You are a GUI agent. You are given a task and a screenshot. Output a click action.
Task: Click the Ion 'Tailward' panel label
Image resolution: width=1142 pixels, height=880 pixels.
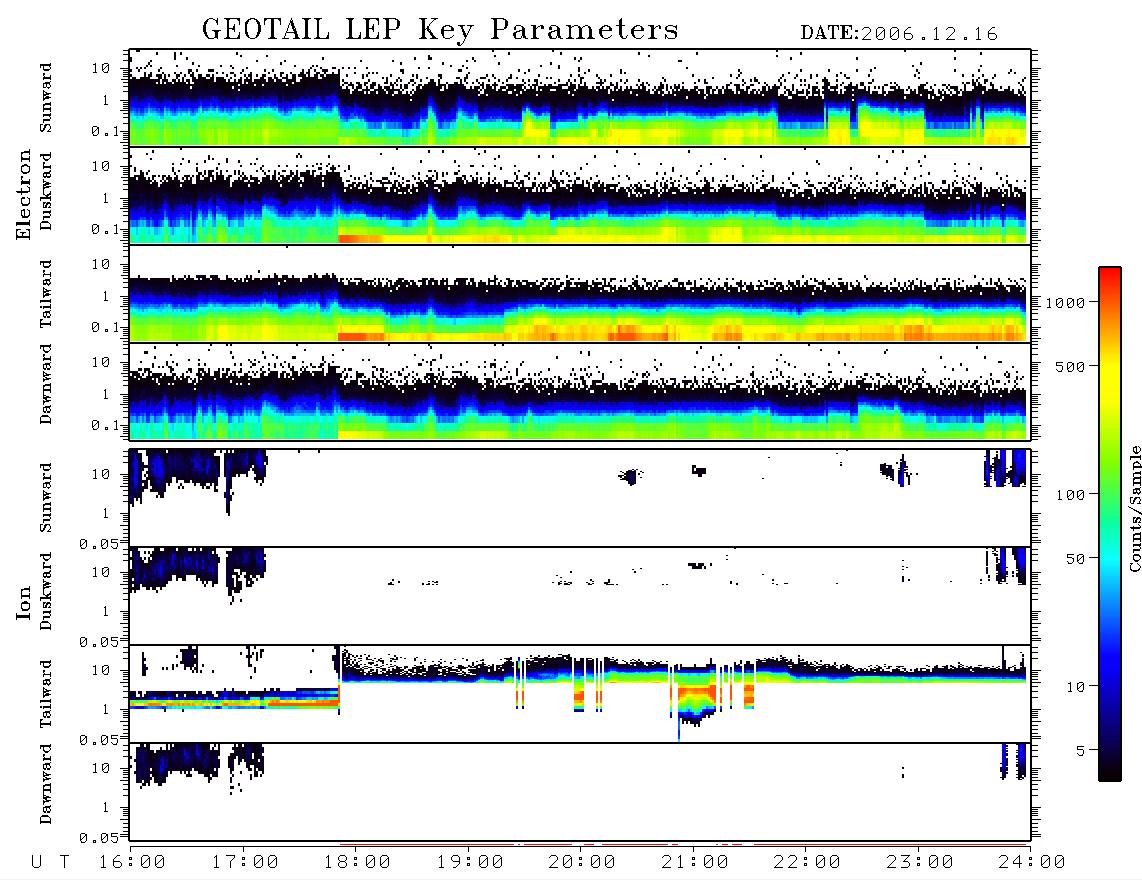point(46,694)
